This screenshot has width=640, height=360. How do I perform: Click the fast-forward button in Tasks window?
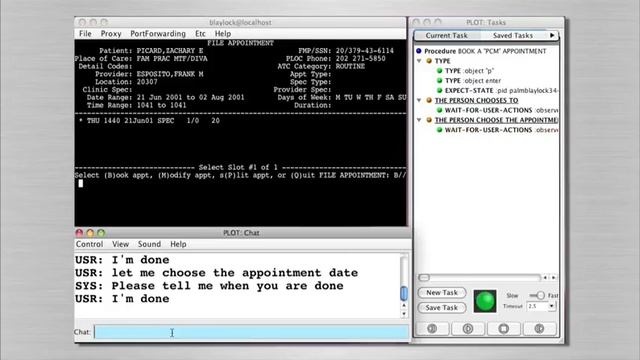tap(539, 329)
